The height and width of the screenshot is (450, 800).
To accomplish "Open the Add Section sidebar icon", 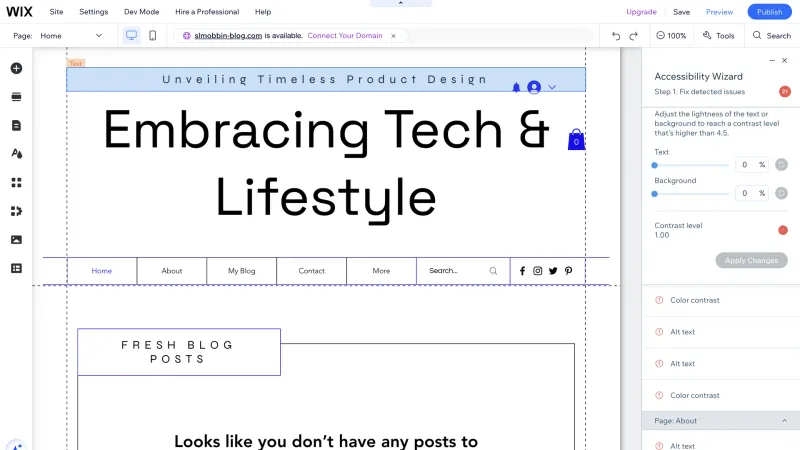I will 16,97.
